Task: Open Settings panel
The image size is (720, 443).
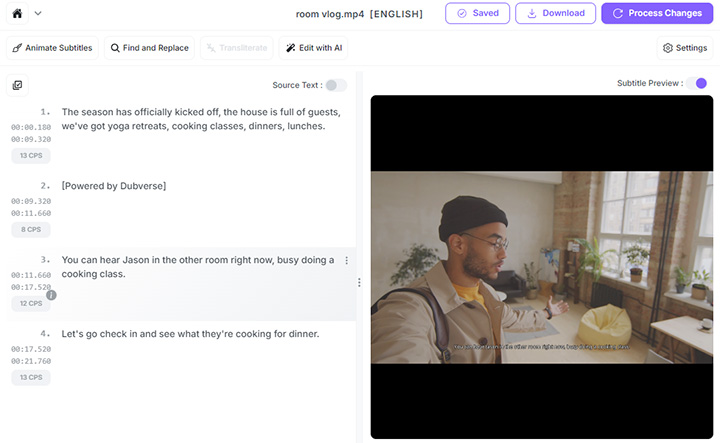Action: pyautogui.click(x=685, y=48)
